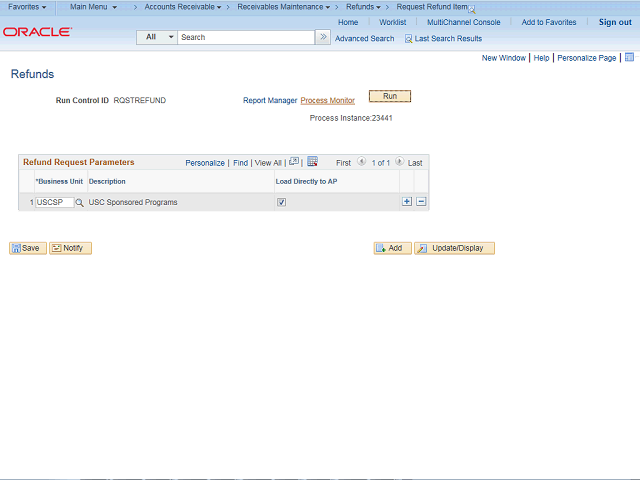The image size is (640, 480).
Task: Click the search go arrow button
Action: [323, 37]
